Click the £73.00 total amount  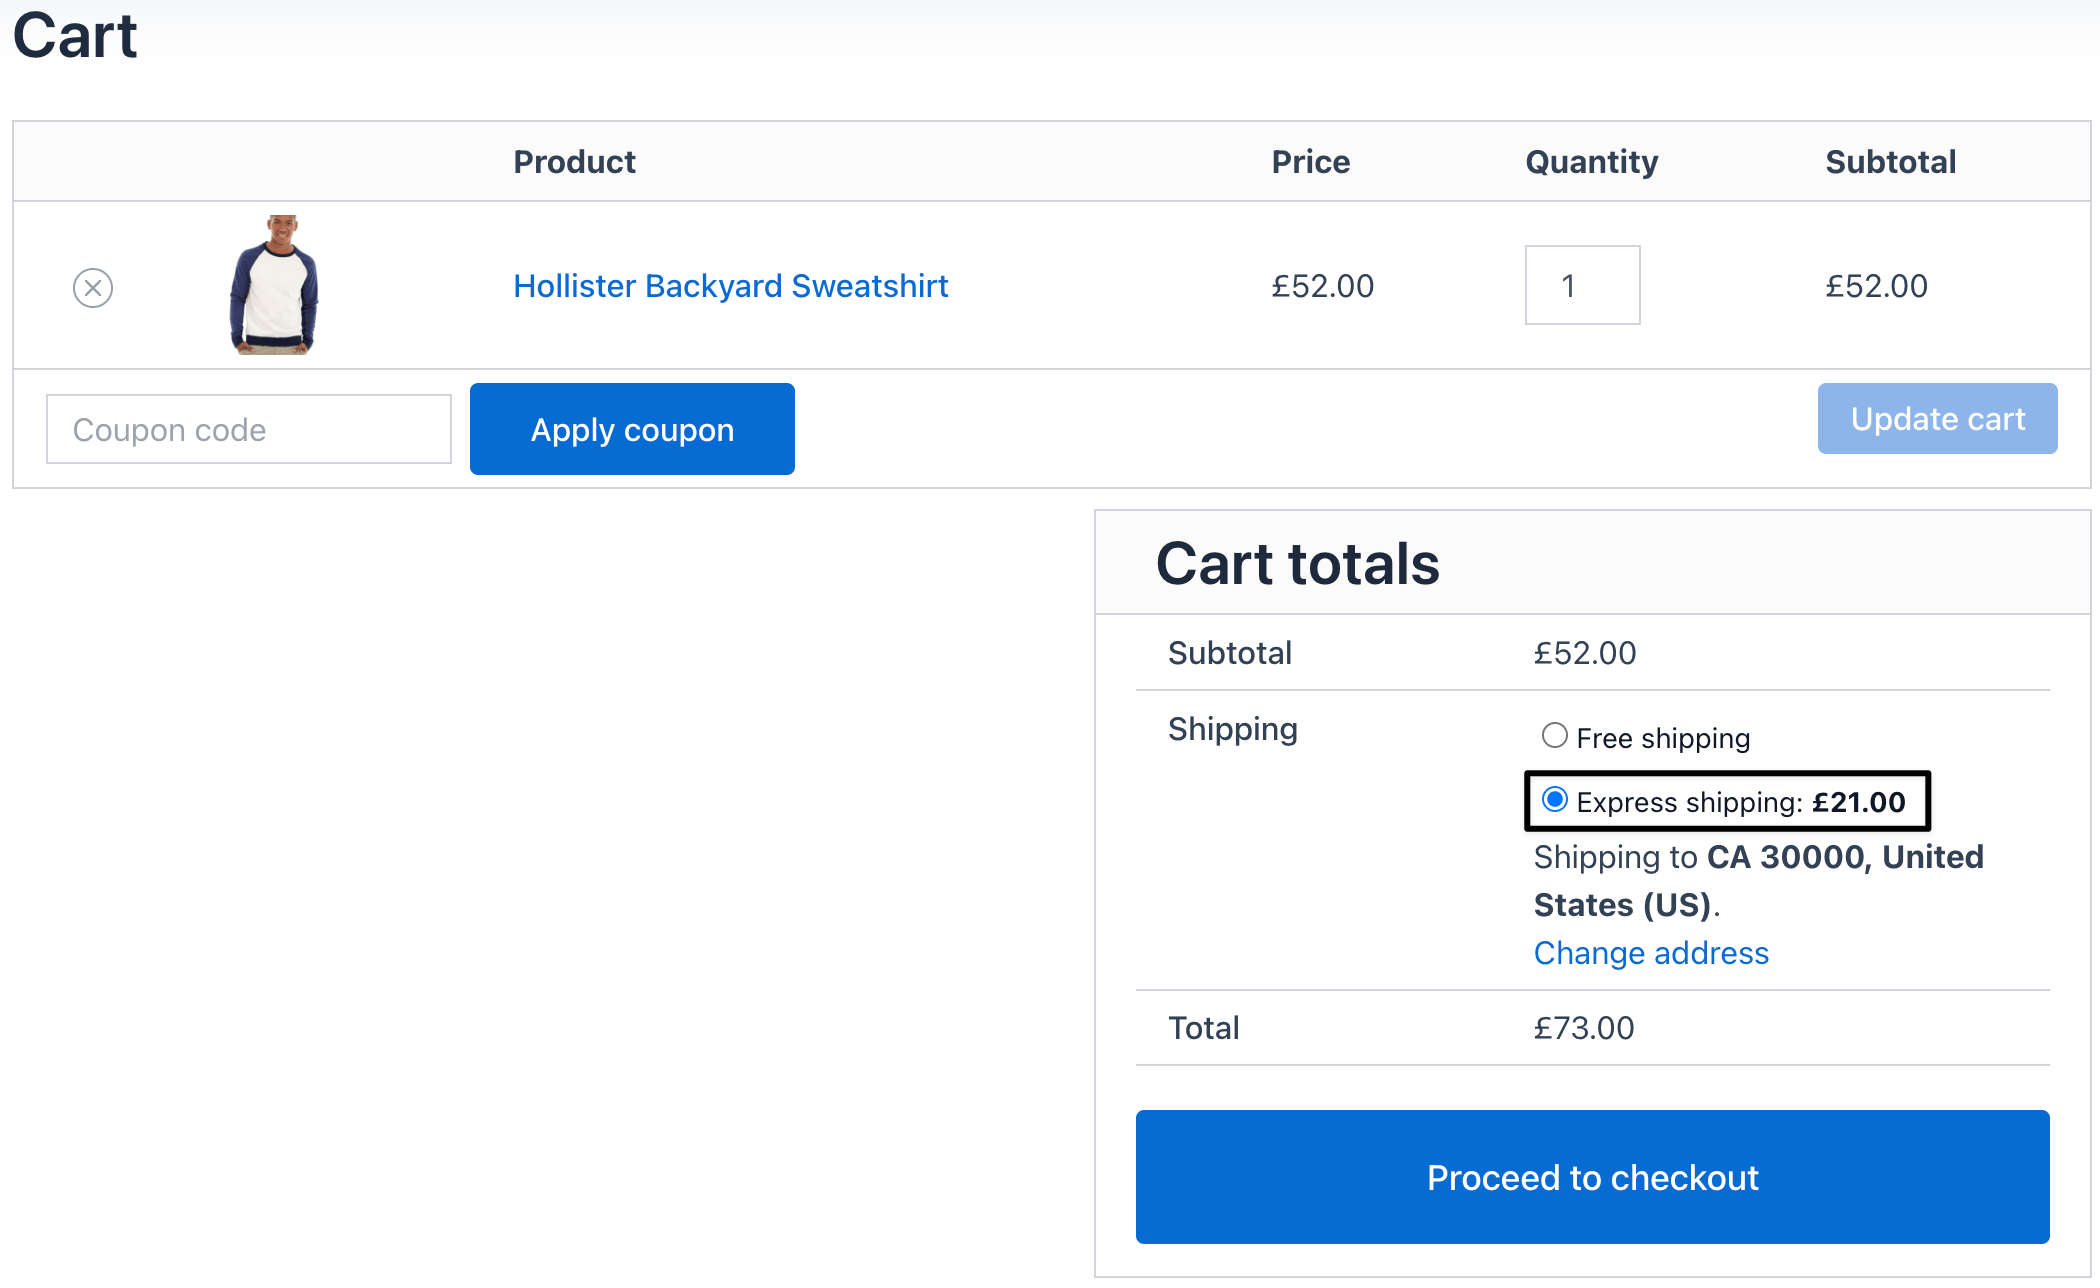pyautogui.click(x=1584, y=1028)
